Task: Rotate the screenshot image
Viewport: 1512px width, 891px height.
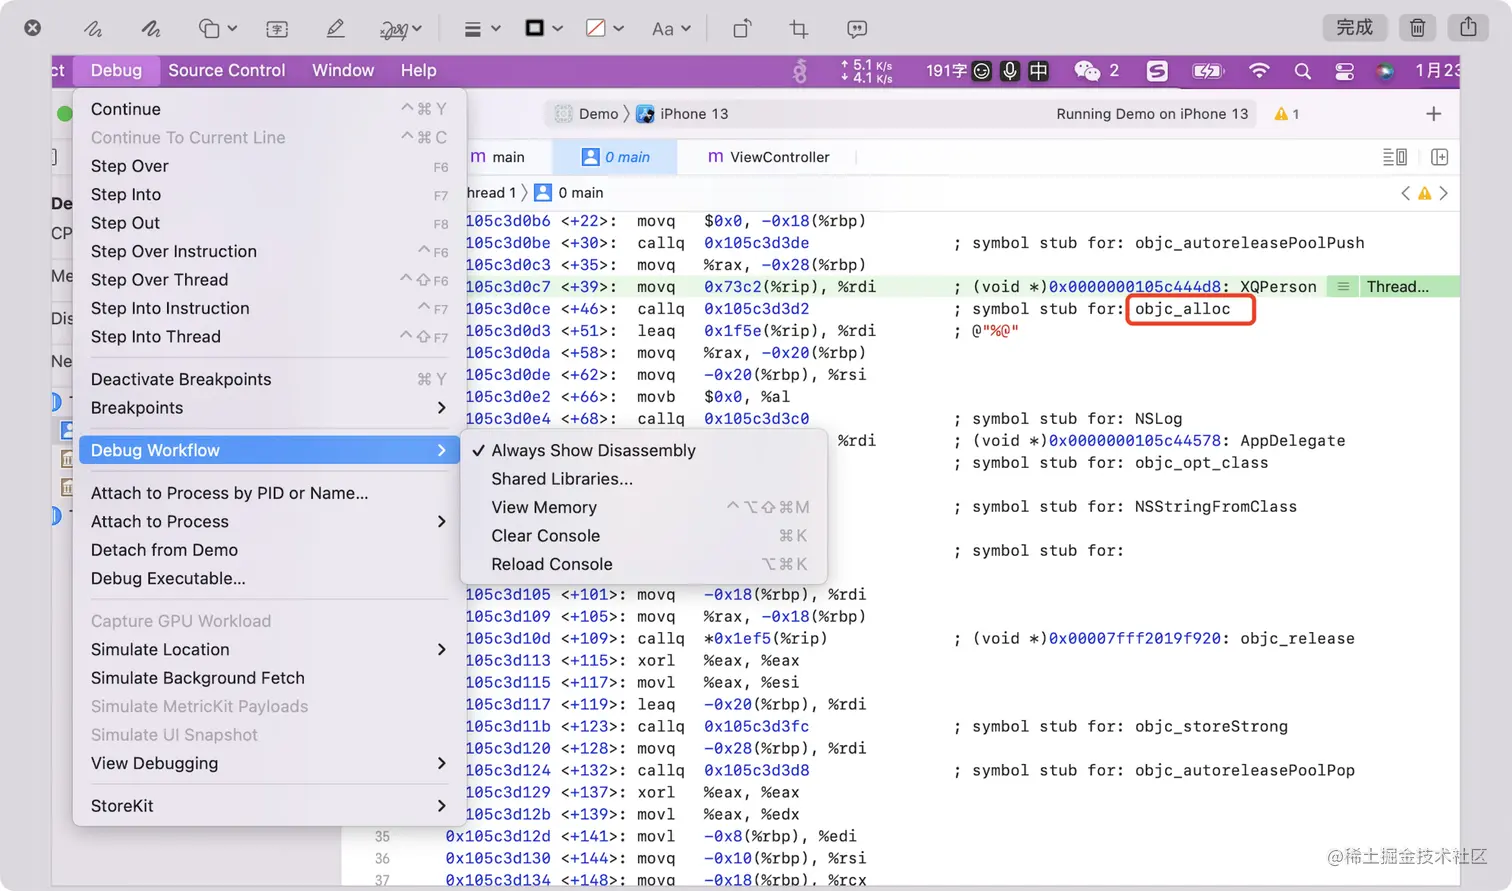Action: tap(742, 28)
